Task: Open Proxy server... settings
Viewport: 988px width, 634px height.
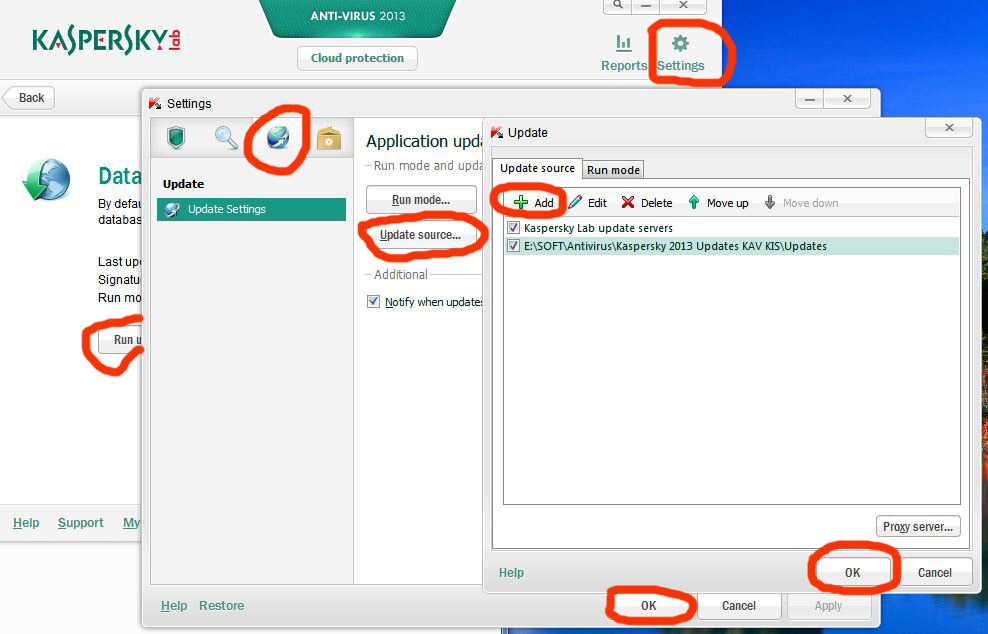Action: (x=917, y=526)
